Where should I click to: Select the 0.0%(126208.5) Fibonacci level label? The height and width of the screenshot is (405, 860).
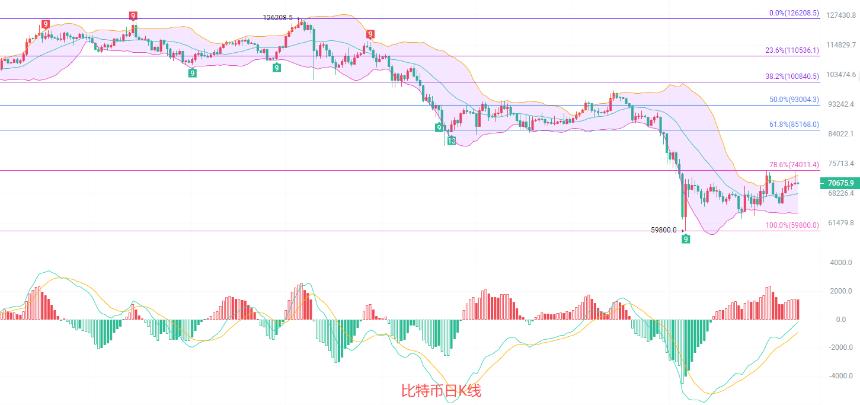pyautogui.click(x=794, y=13)
